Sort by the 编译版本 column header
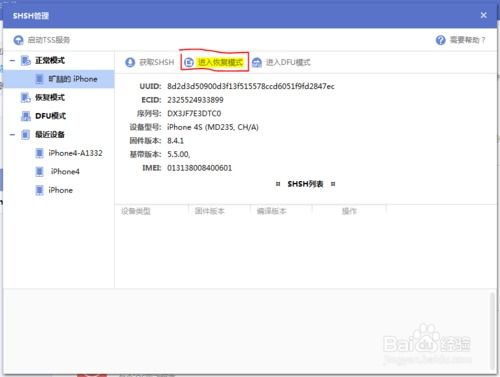Screen dimensions: 500x377 click(271, 211)
